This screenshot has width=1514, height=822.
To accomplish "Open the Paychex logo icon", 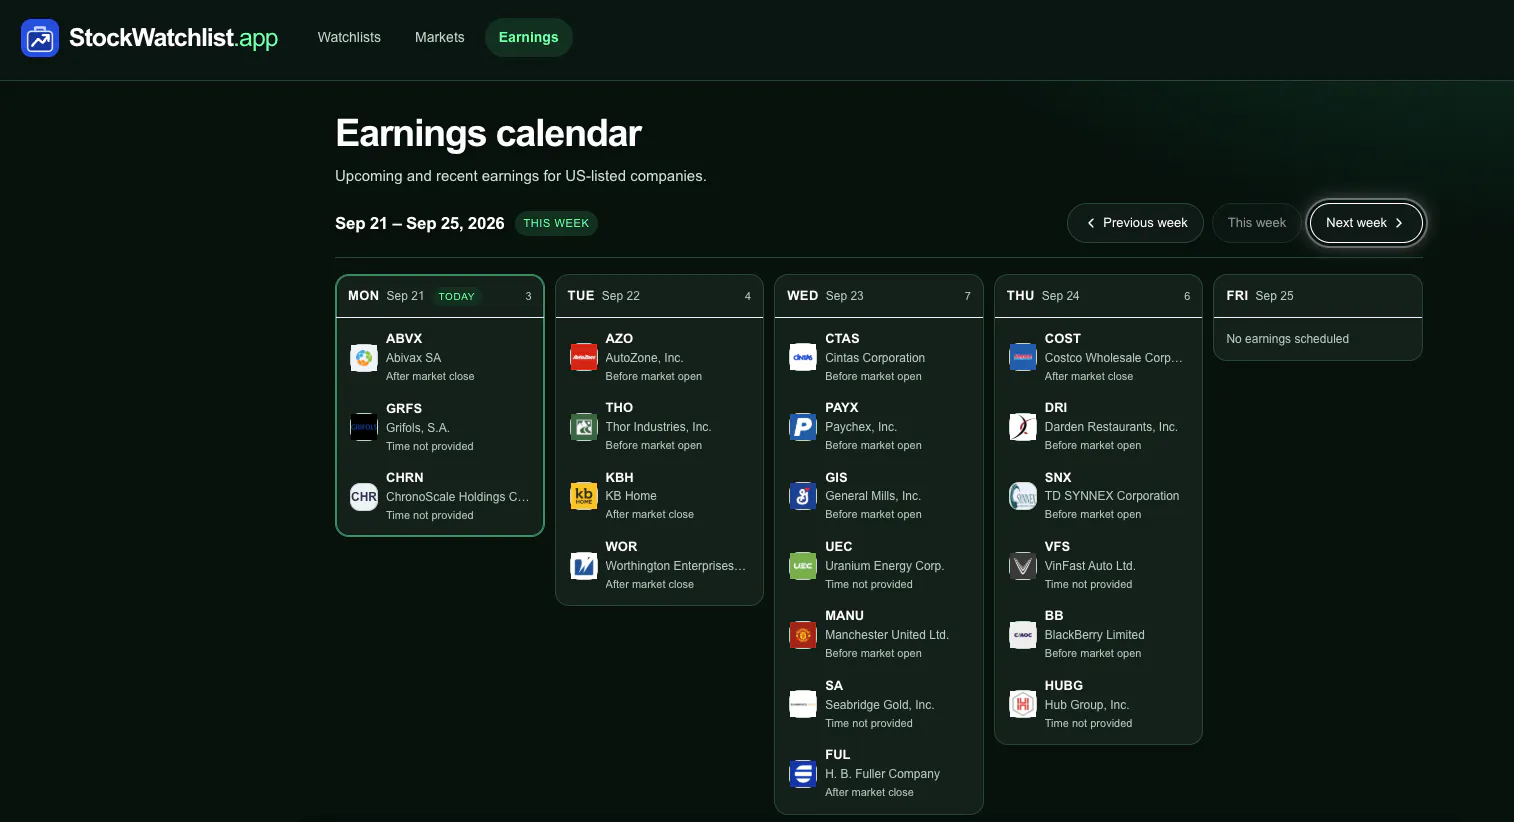I will tap(803, 427).
